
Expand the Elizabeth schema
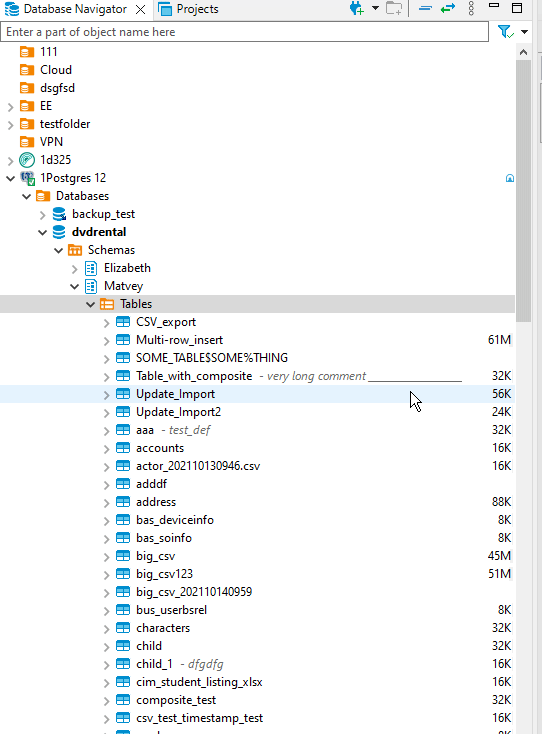pyautogui.click(x=74, y=269)
